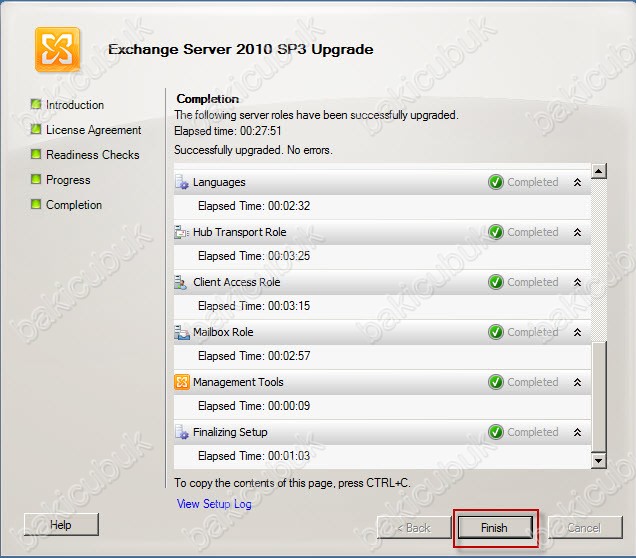Collapse the Client Access Role section
The image size is (636, 558).
click(578, 282)
